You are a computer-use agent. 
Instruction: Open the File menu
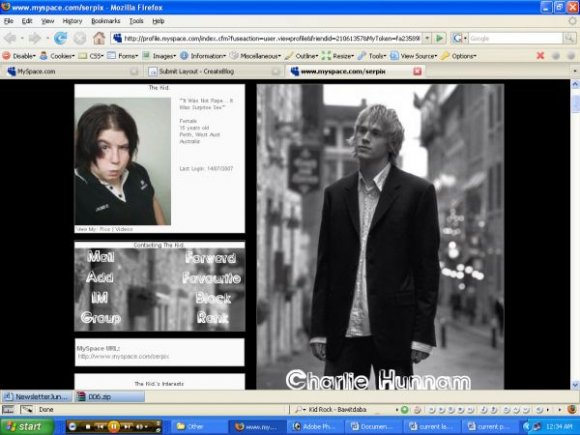9,21
